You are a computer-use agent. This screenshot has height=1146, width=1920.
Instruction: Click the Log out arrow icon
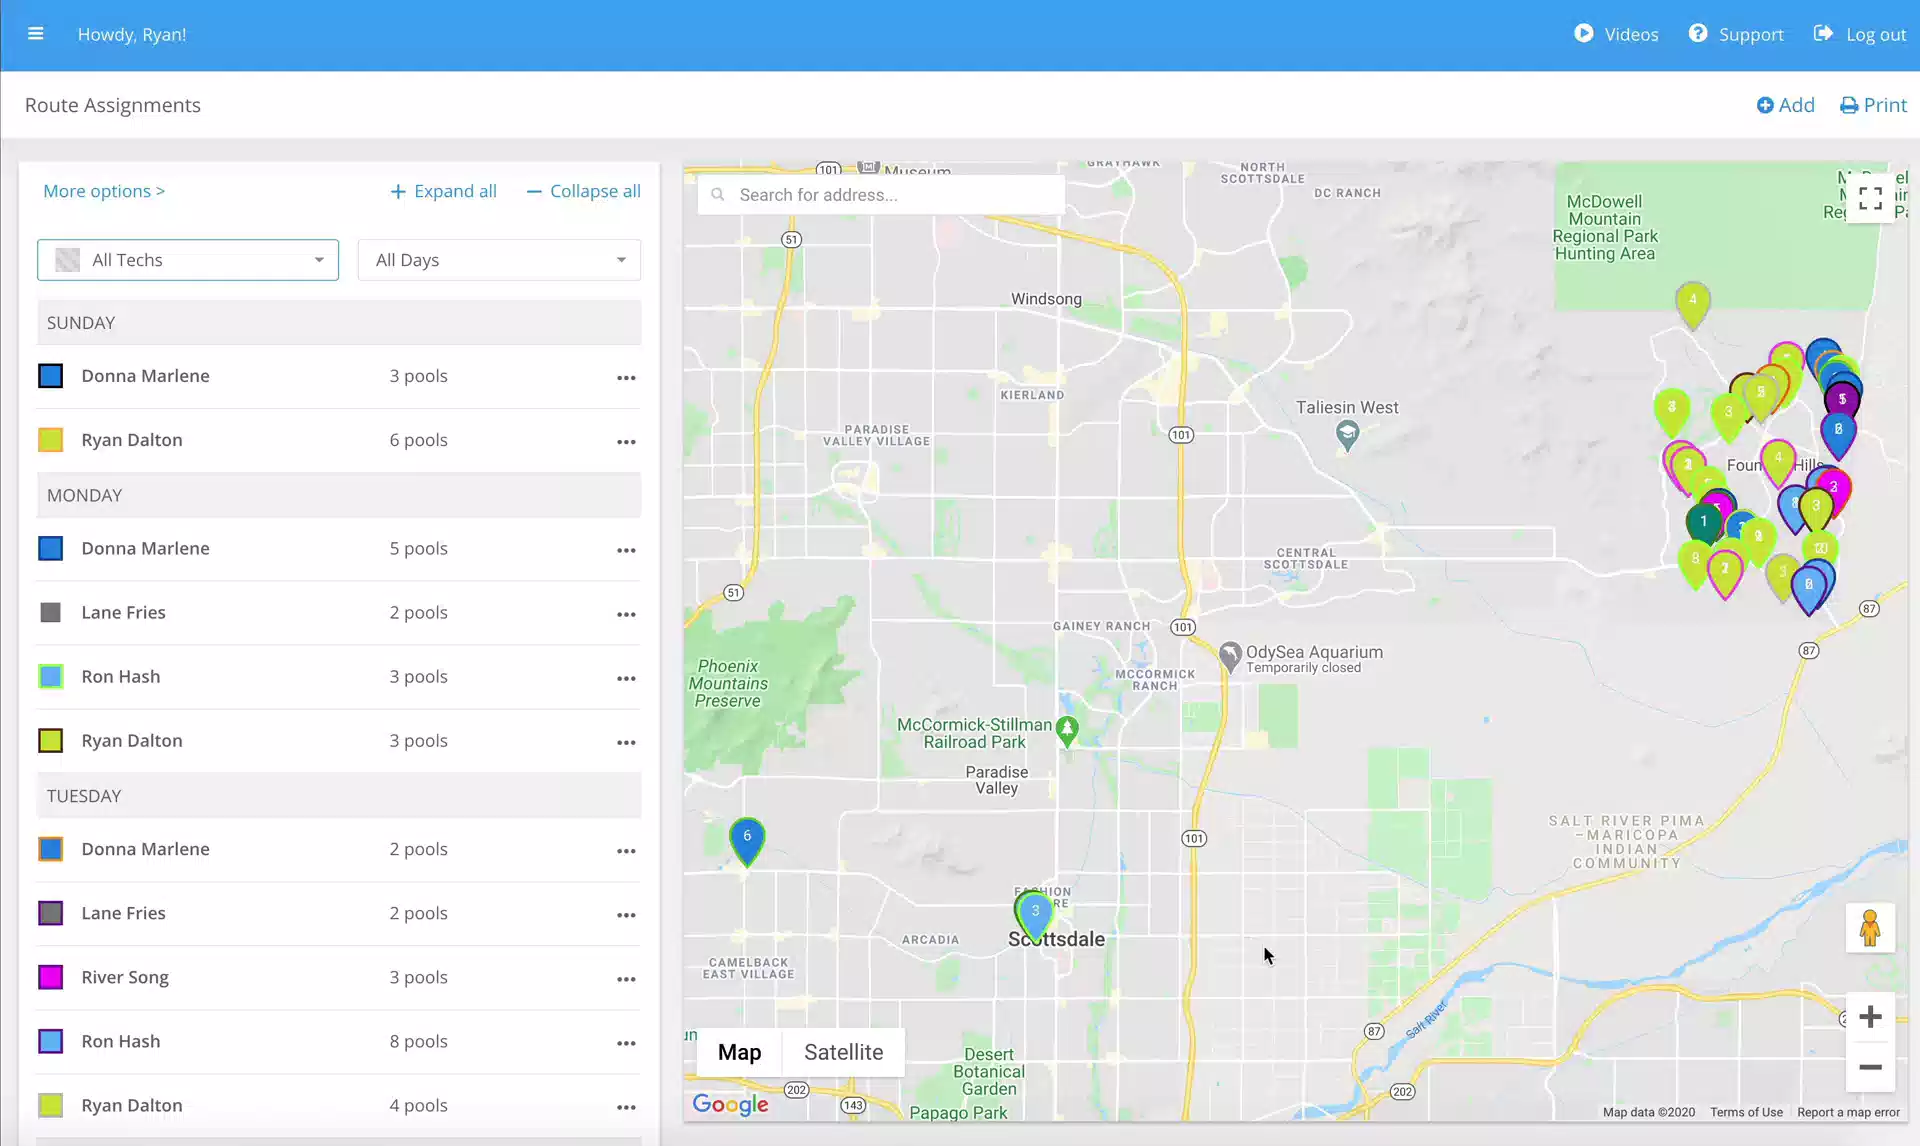click(1823, 33)
